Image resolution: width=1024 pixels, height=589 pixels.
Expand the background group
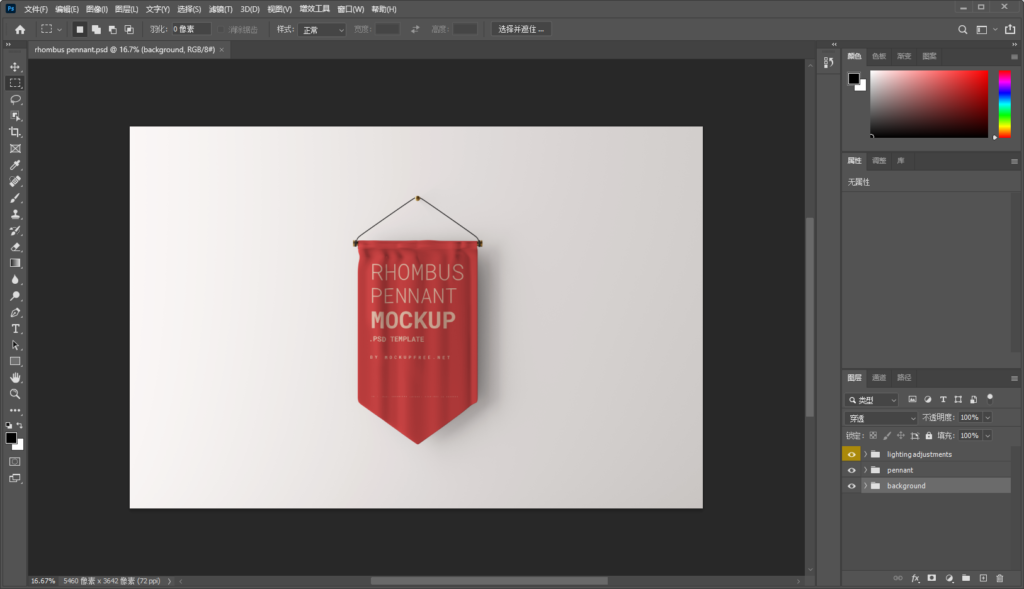[865, 486]
